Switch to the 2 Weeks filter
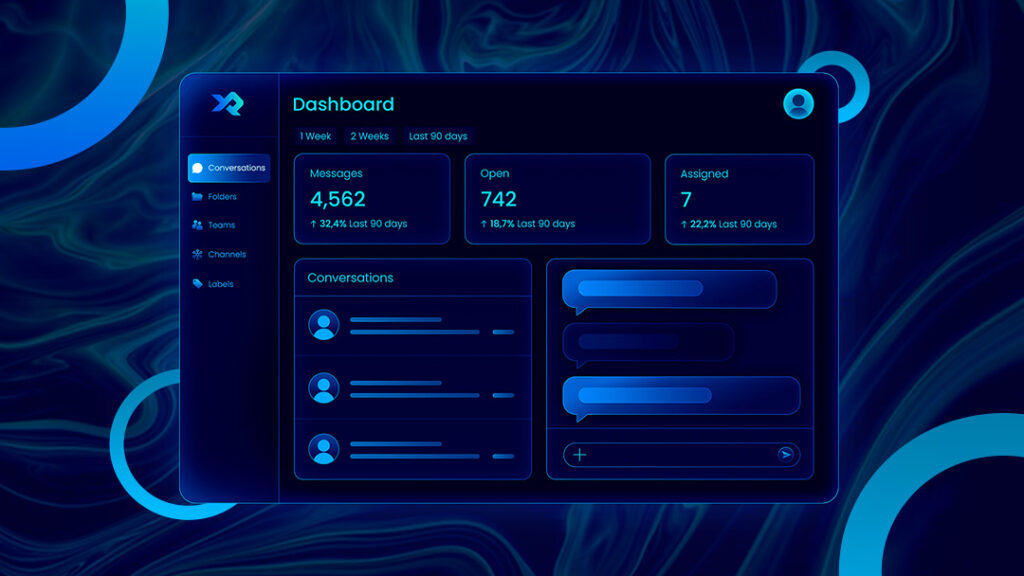The image size is (1024, 576). [x=369, y=136]
